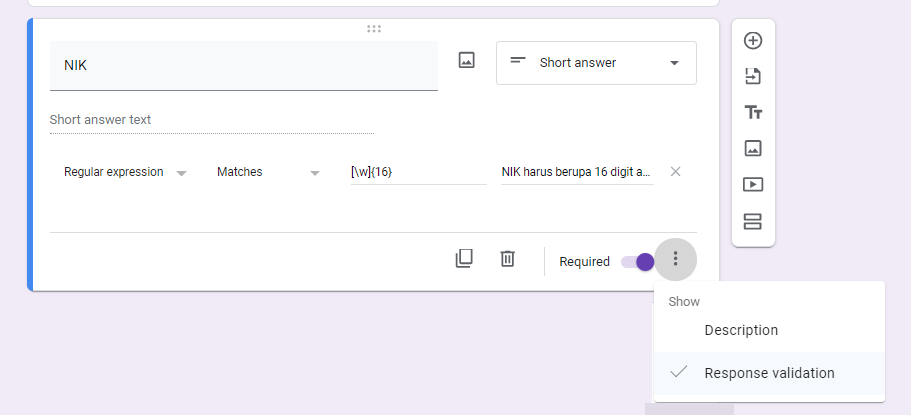The image size is (911, 415).
Task: Edit the NIK harus berupa error text
Action: pyautogui.click(x=578, y=172)
